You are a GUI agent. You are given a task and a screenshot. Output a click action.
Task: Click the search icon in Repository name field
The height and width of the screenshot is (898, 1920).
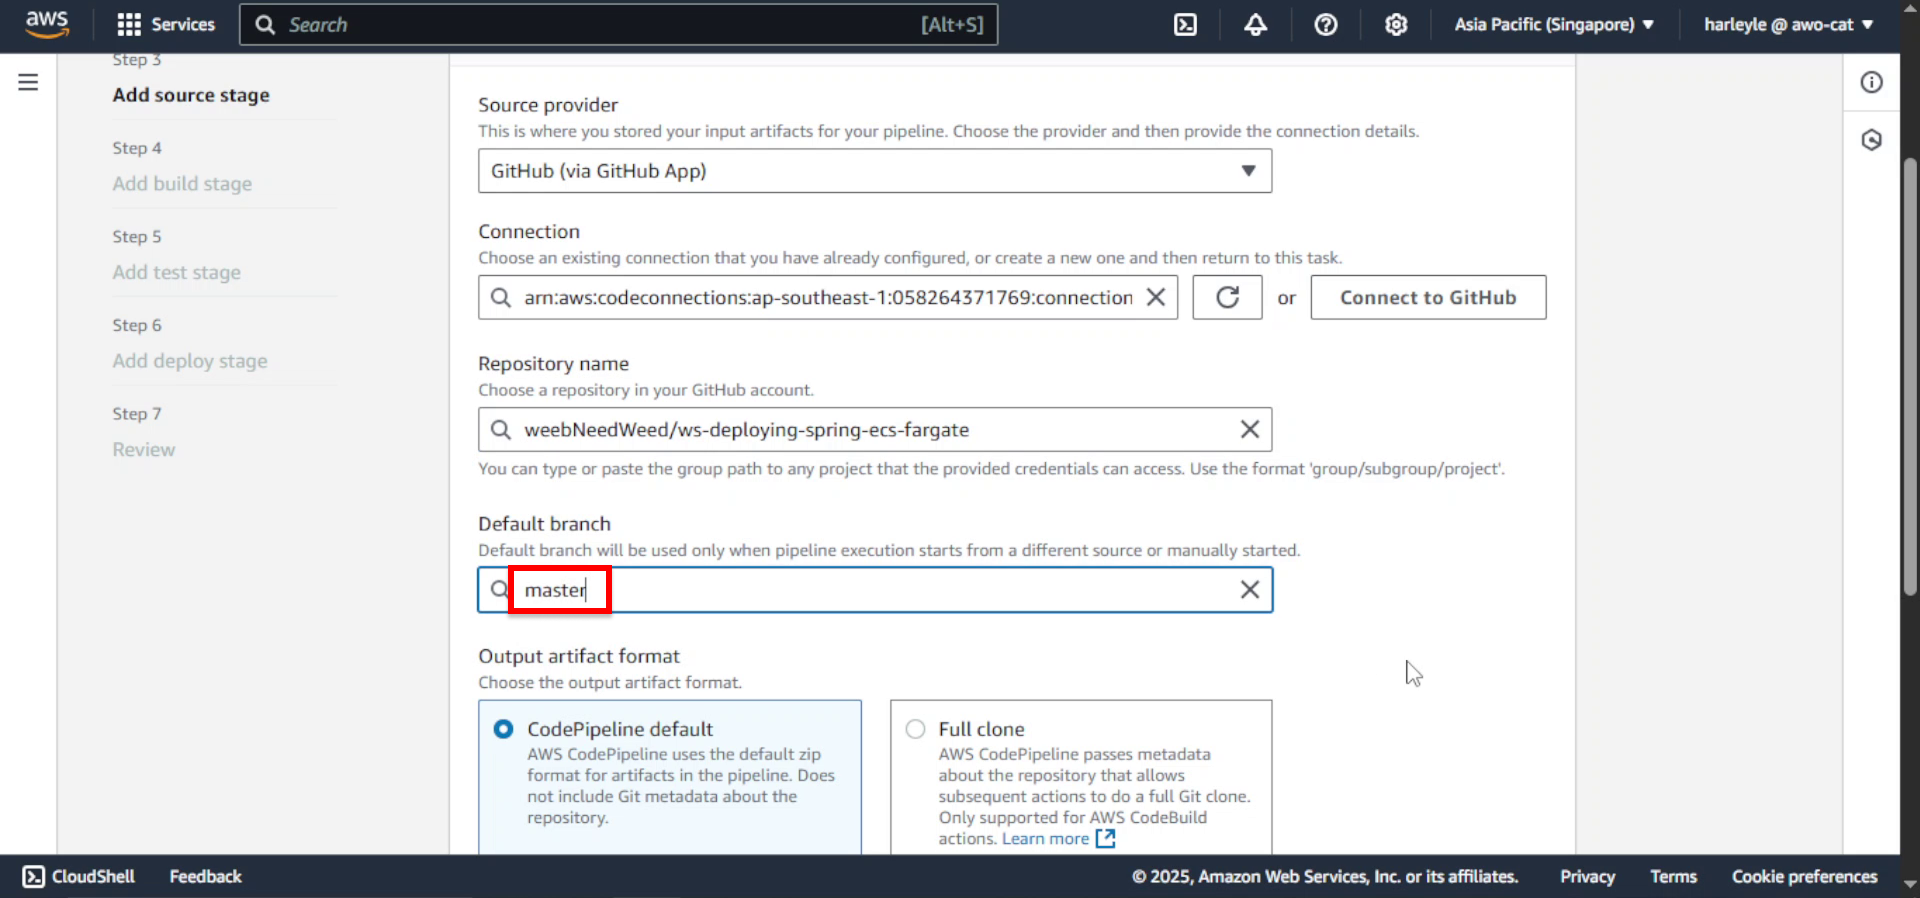[x=500, y=430]
